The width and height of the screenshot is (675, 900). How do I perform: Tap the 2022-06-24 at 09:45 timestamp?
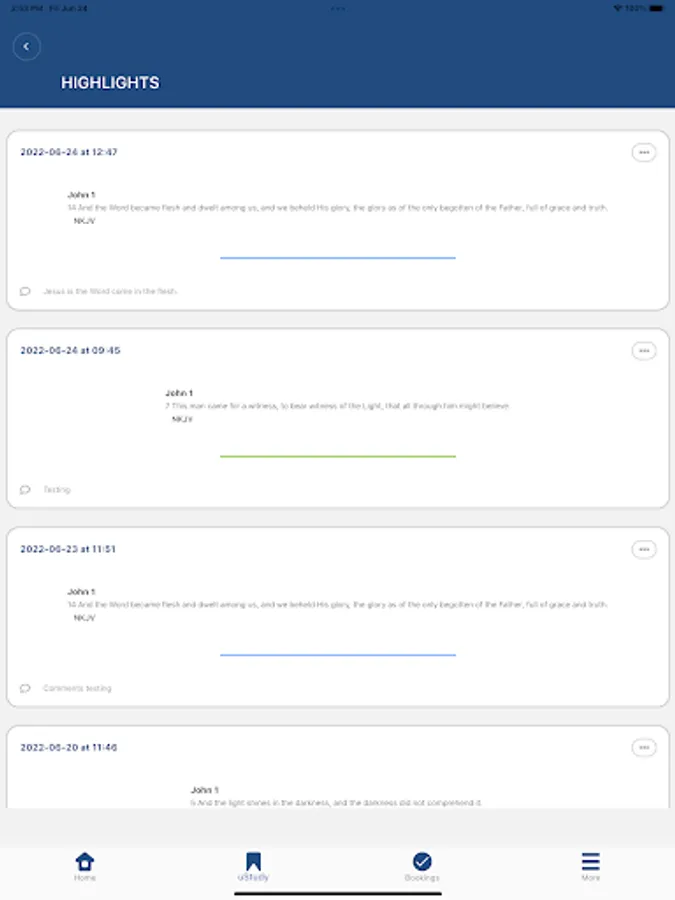(x=70, y=351)
